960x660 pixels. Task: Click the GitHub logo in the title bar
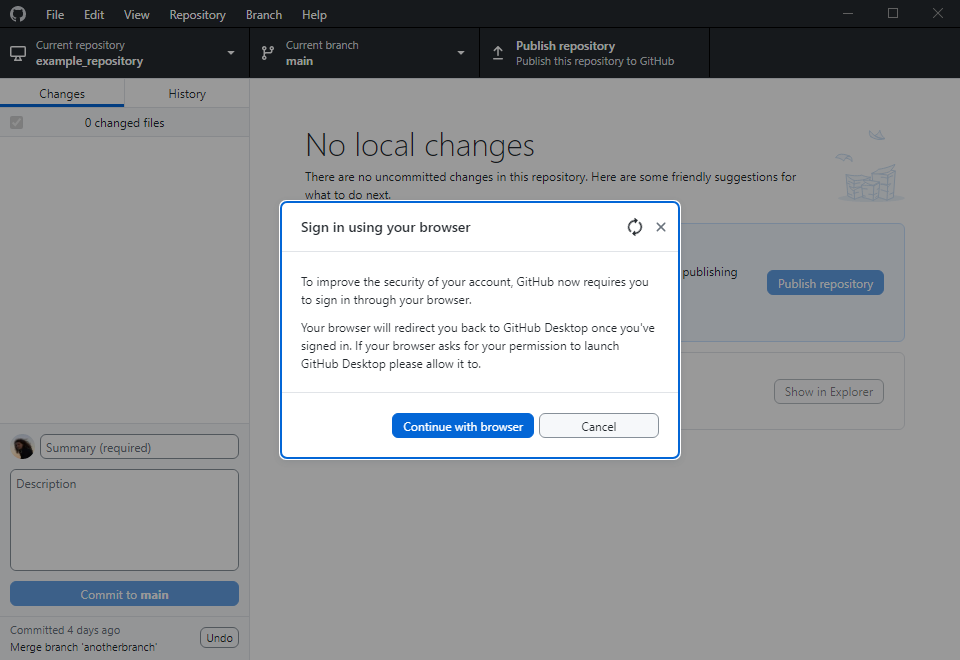click(x=18, y=13)
